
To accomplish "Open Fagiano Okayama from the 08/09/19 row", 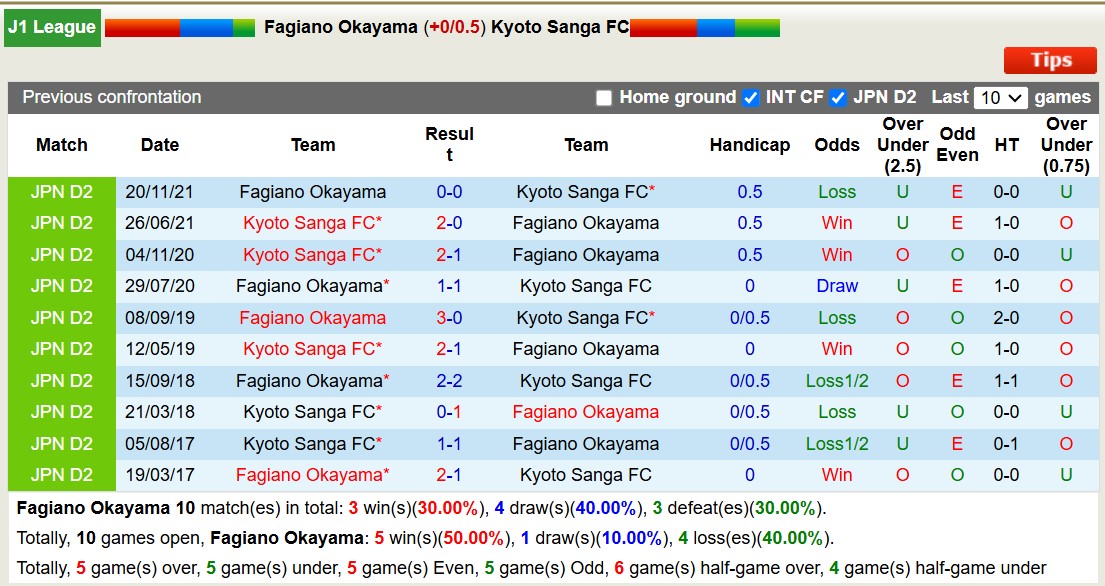I will 311,318.
